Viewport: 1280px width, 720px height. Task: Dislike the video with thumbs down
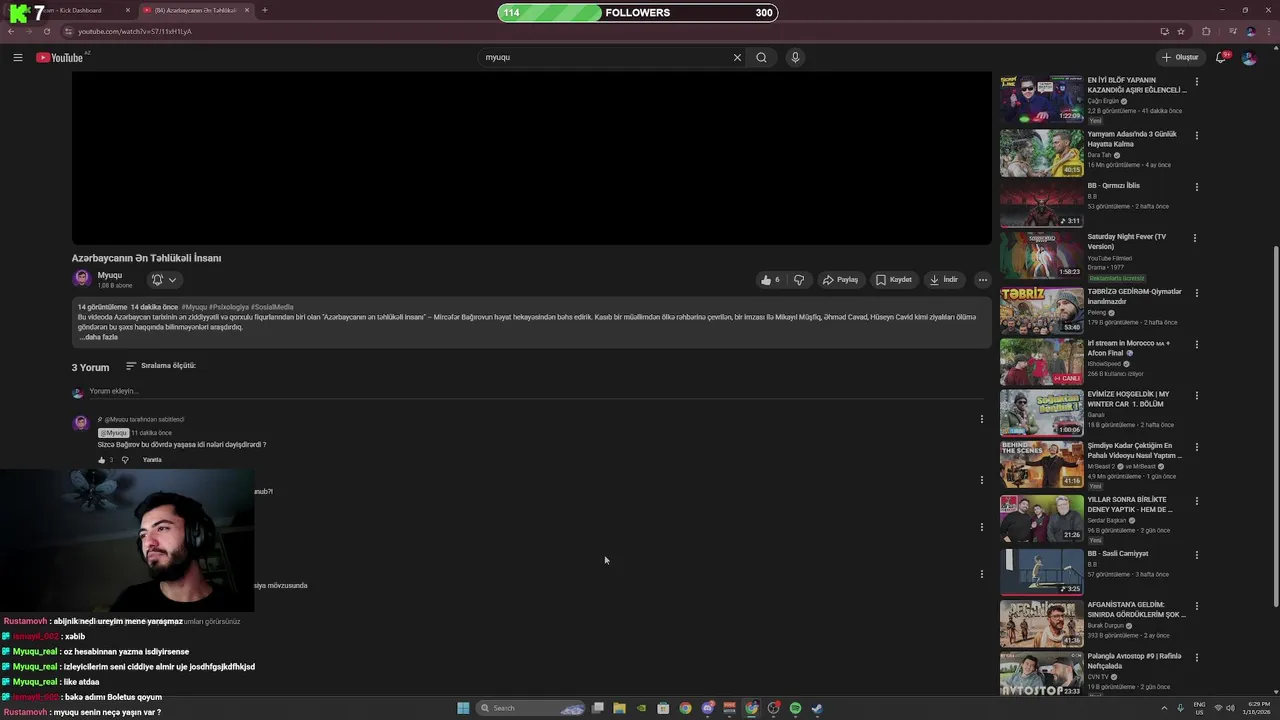pos(798,280)
